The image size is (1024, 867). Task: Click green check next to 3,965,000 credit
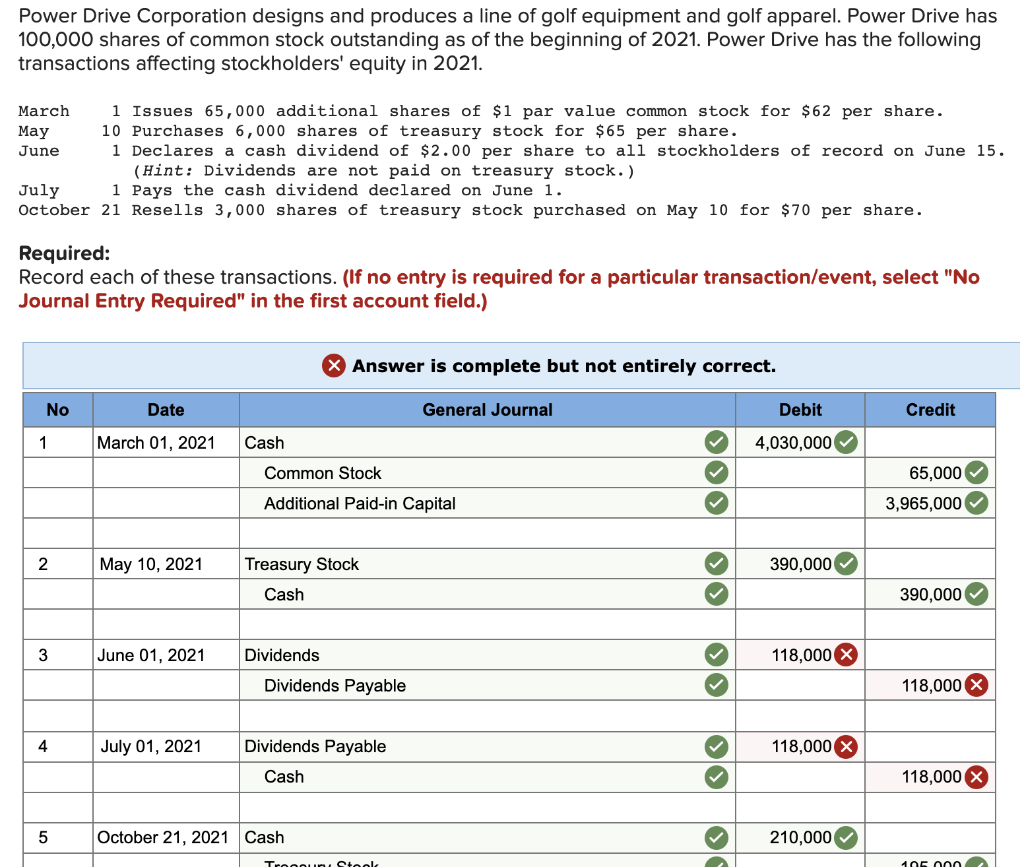click(976, 503)
